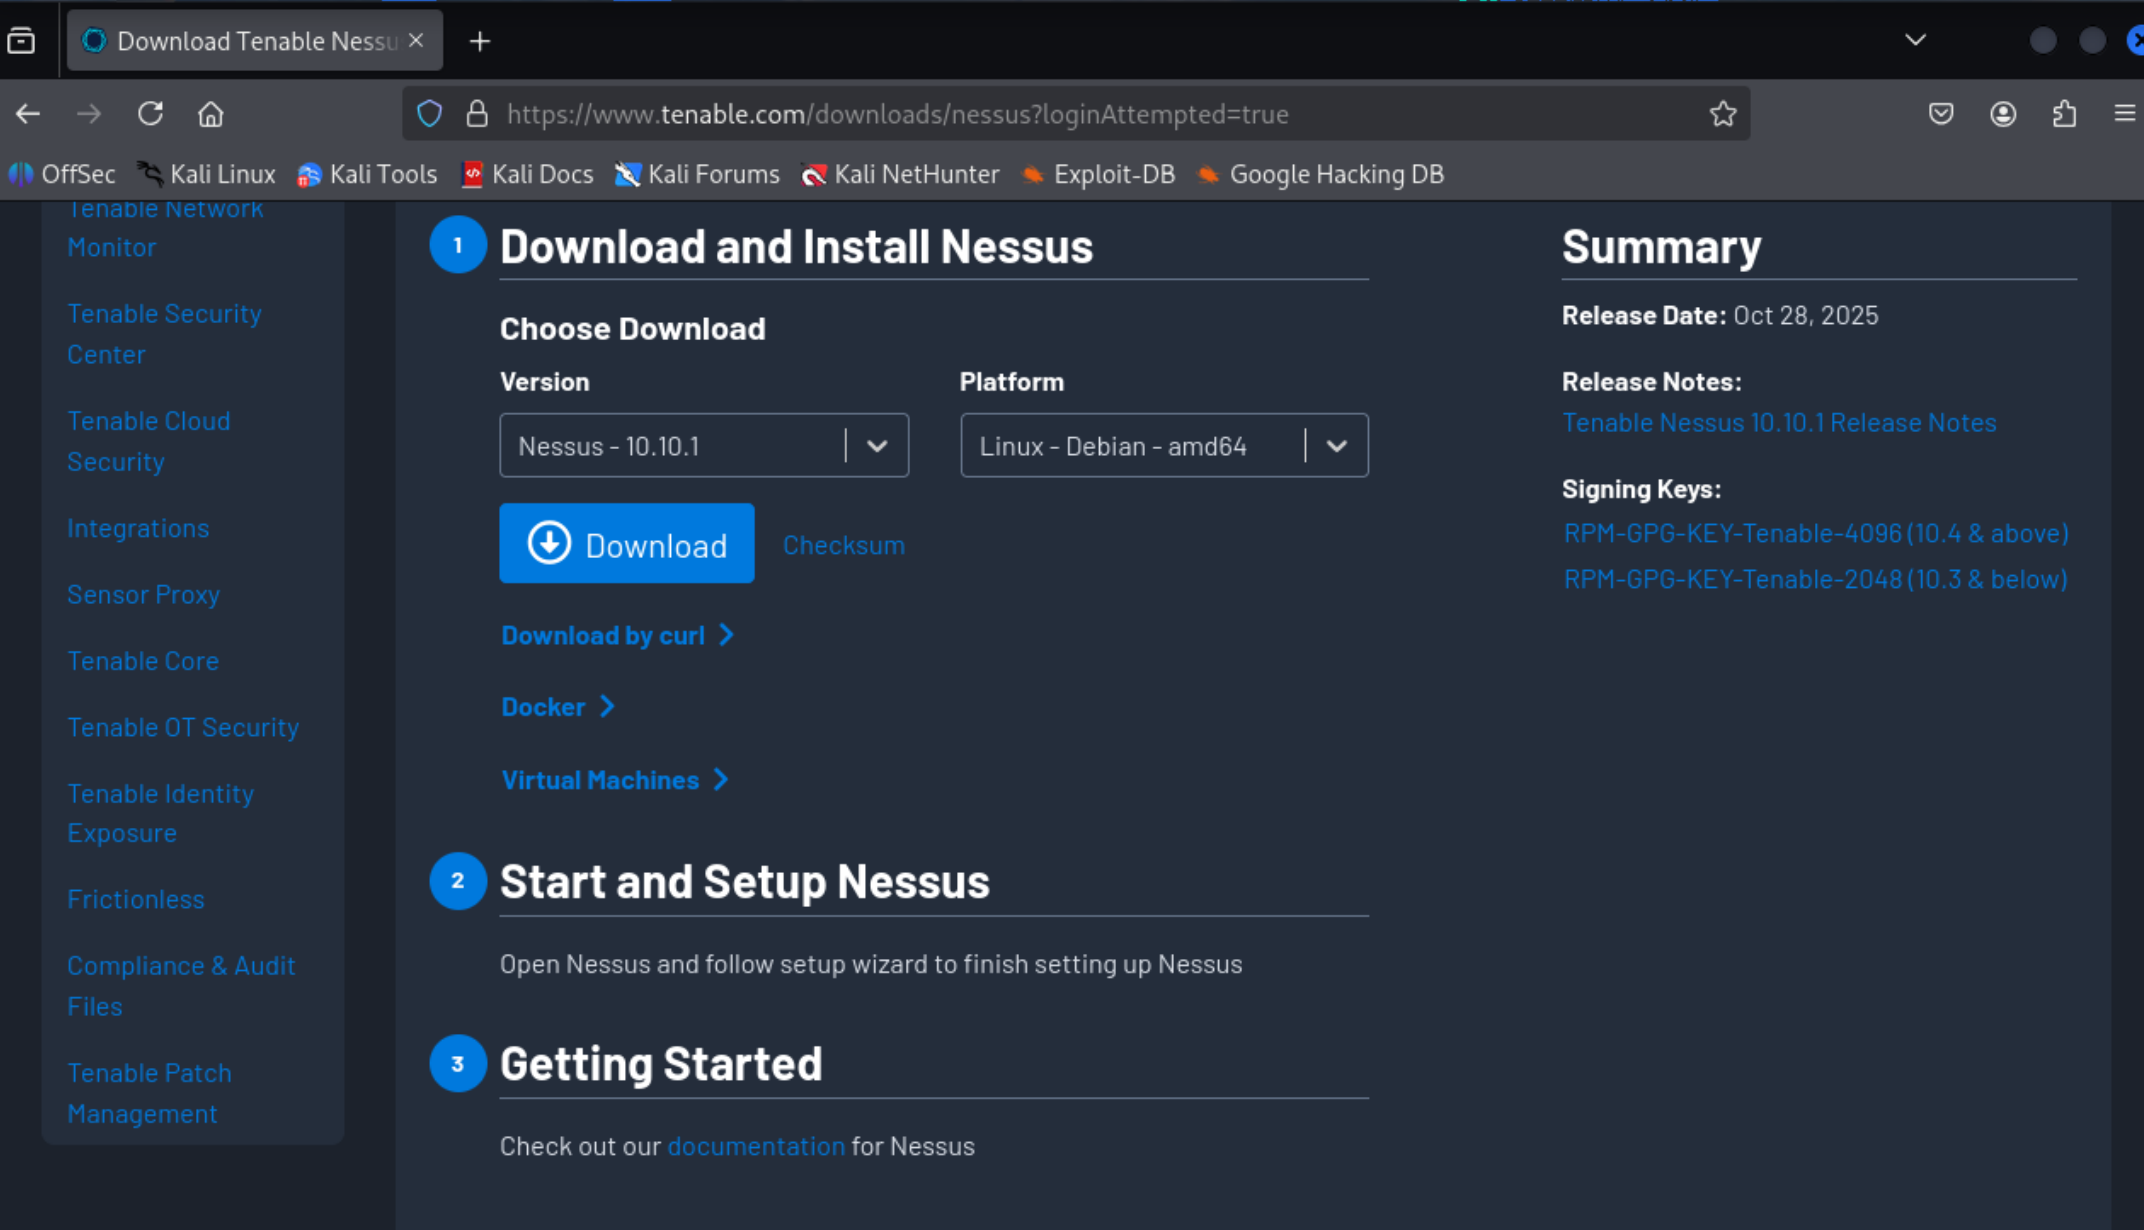
Task: Open the Platform dropdown
Action: point(1164,446)
